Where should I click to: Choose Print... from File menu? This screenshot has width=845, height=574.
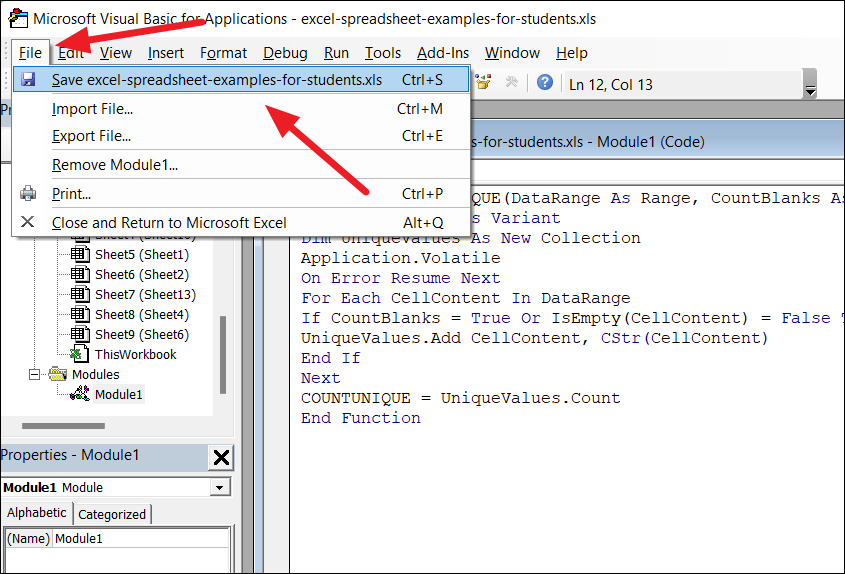241,193
